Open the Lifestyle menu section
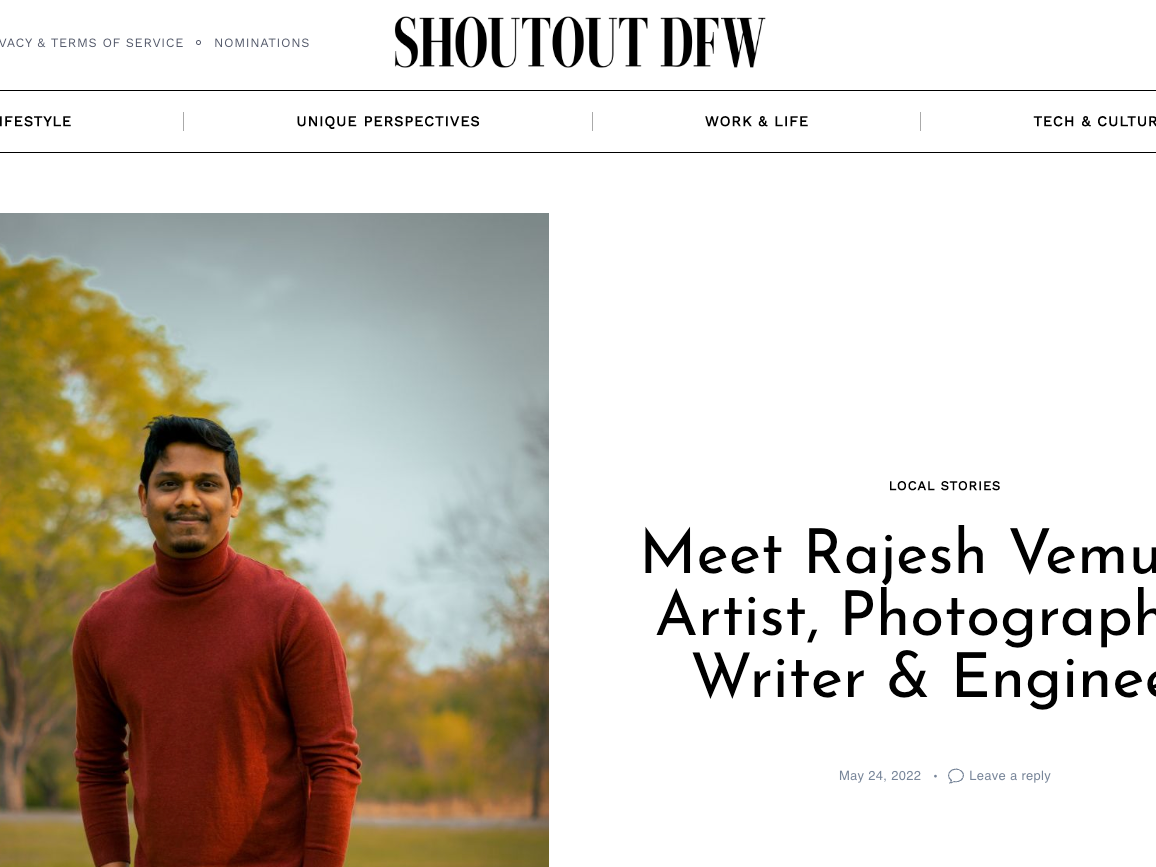1156x867 pixels. coord(35,121)
